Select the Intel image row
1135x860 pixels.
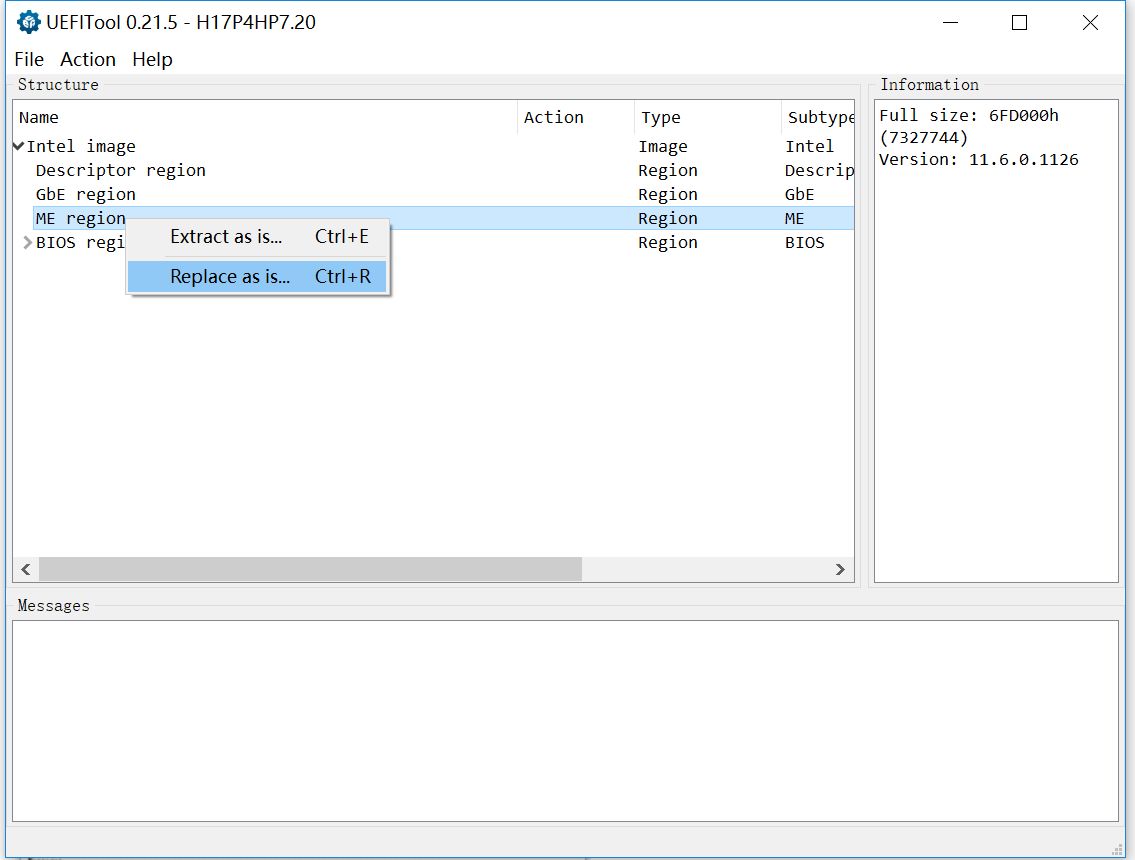(433, 146)
